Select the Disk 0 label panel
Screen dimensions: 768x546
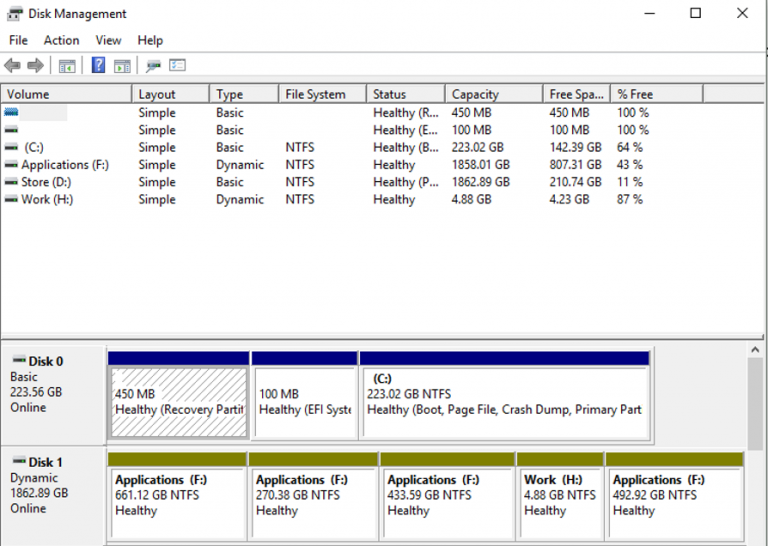pos(53,395)
